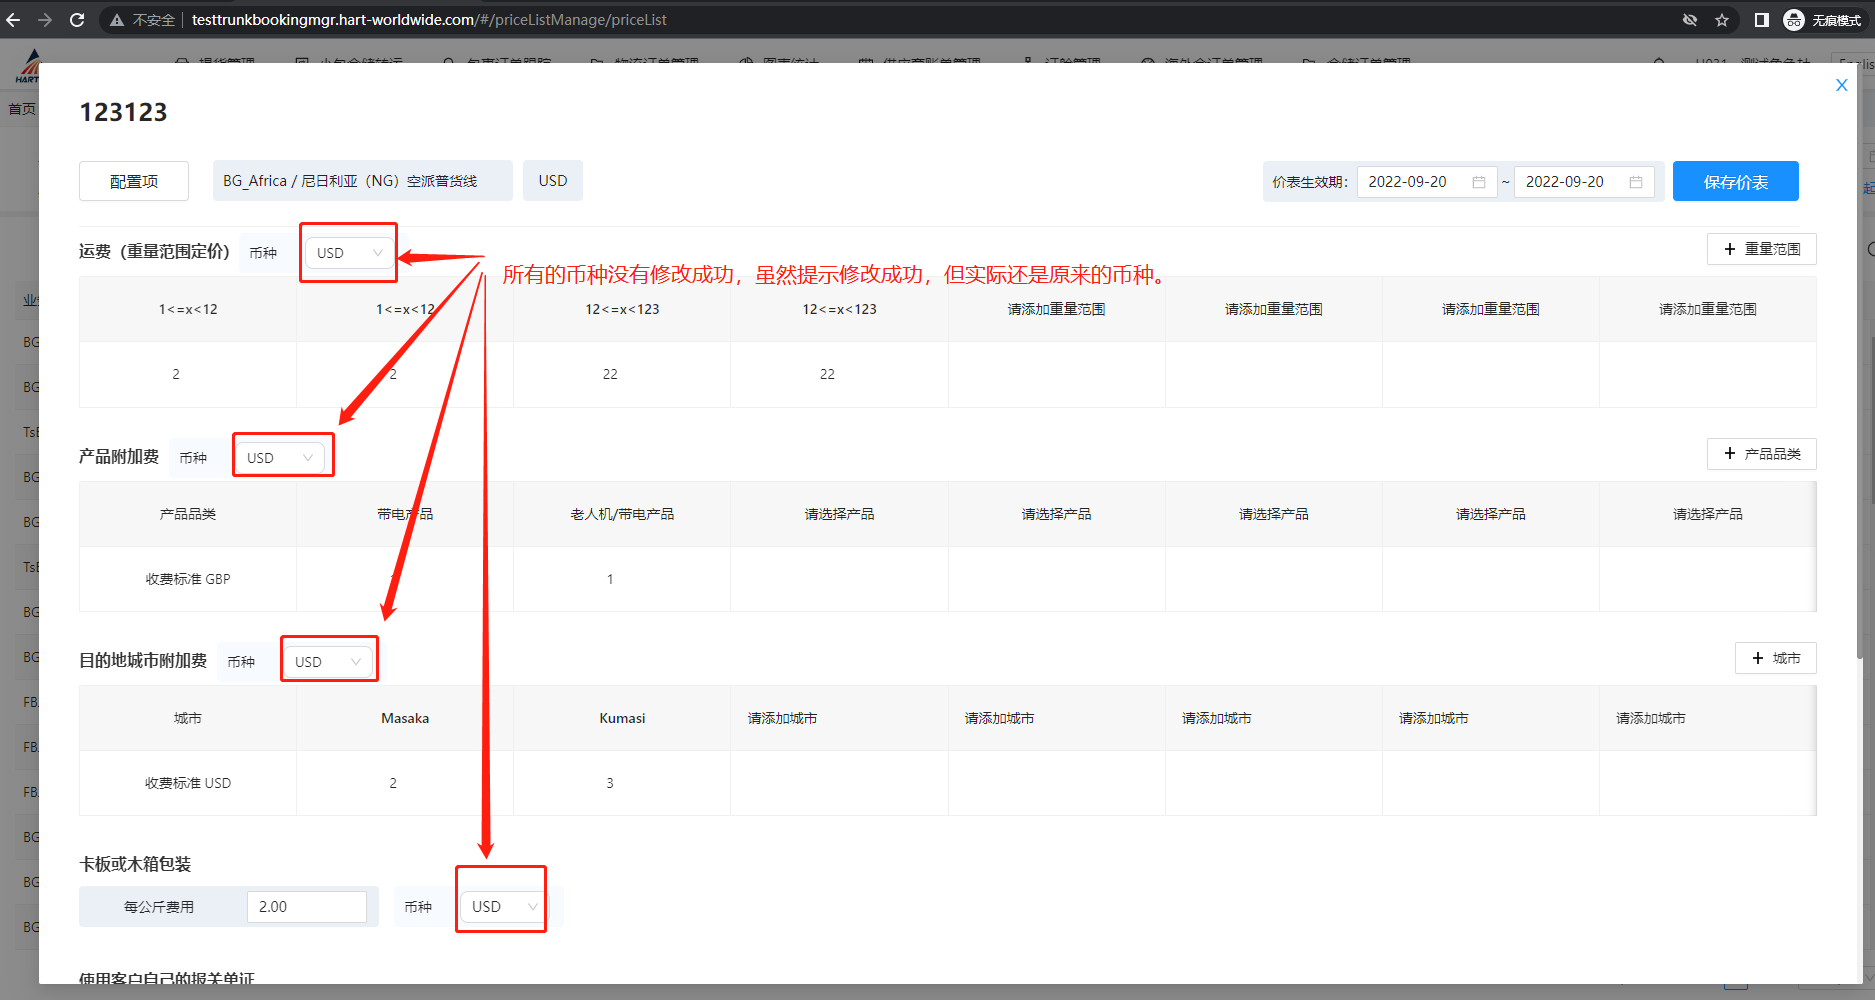The height and width of the screenshot is (1000, 1875).
Task: Click the browser reload icon
Action: pos(77,20)
